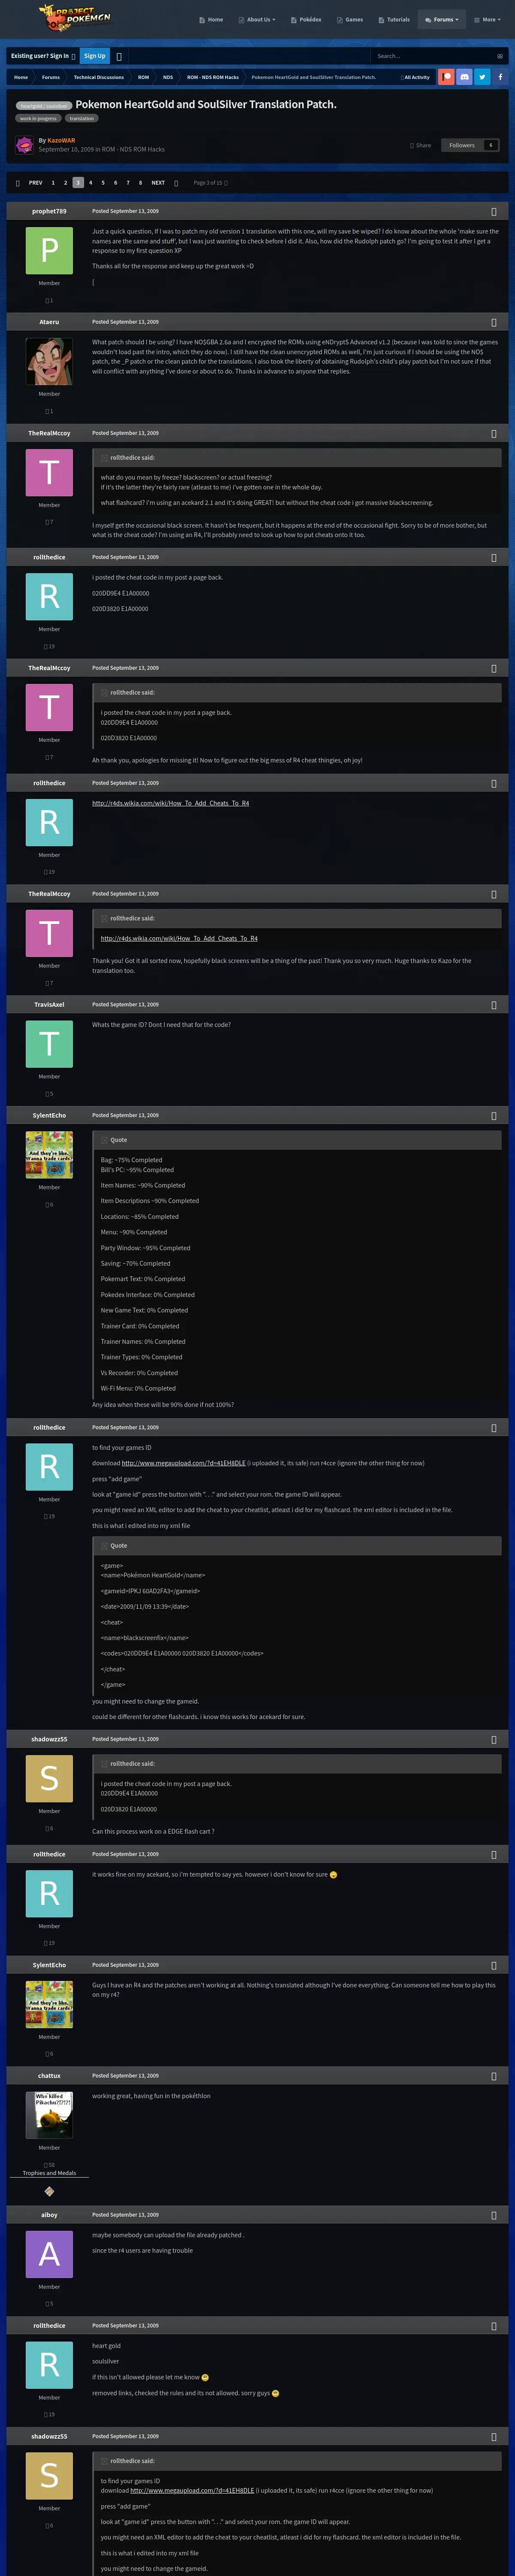The width and height of the screenshot is (515, 2576).
Task: Click the 'work in progress' tag
Action: point(38,118)
